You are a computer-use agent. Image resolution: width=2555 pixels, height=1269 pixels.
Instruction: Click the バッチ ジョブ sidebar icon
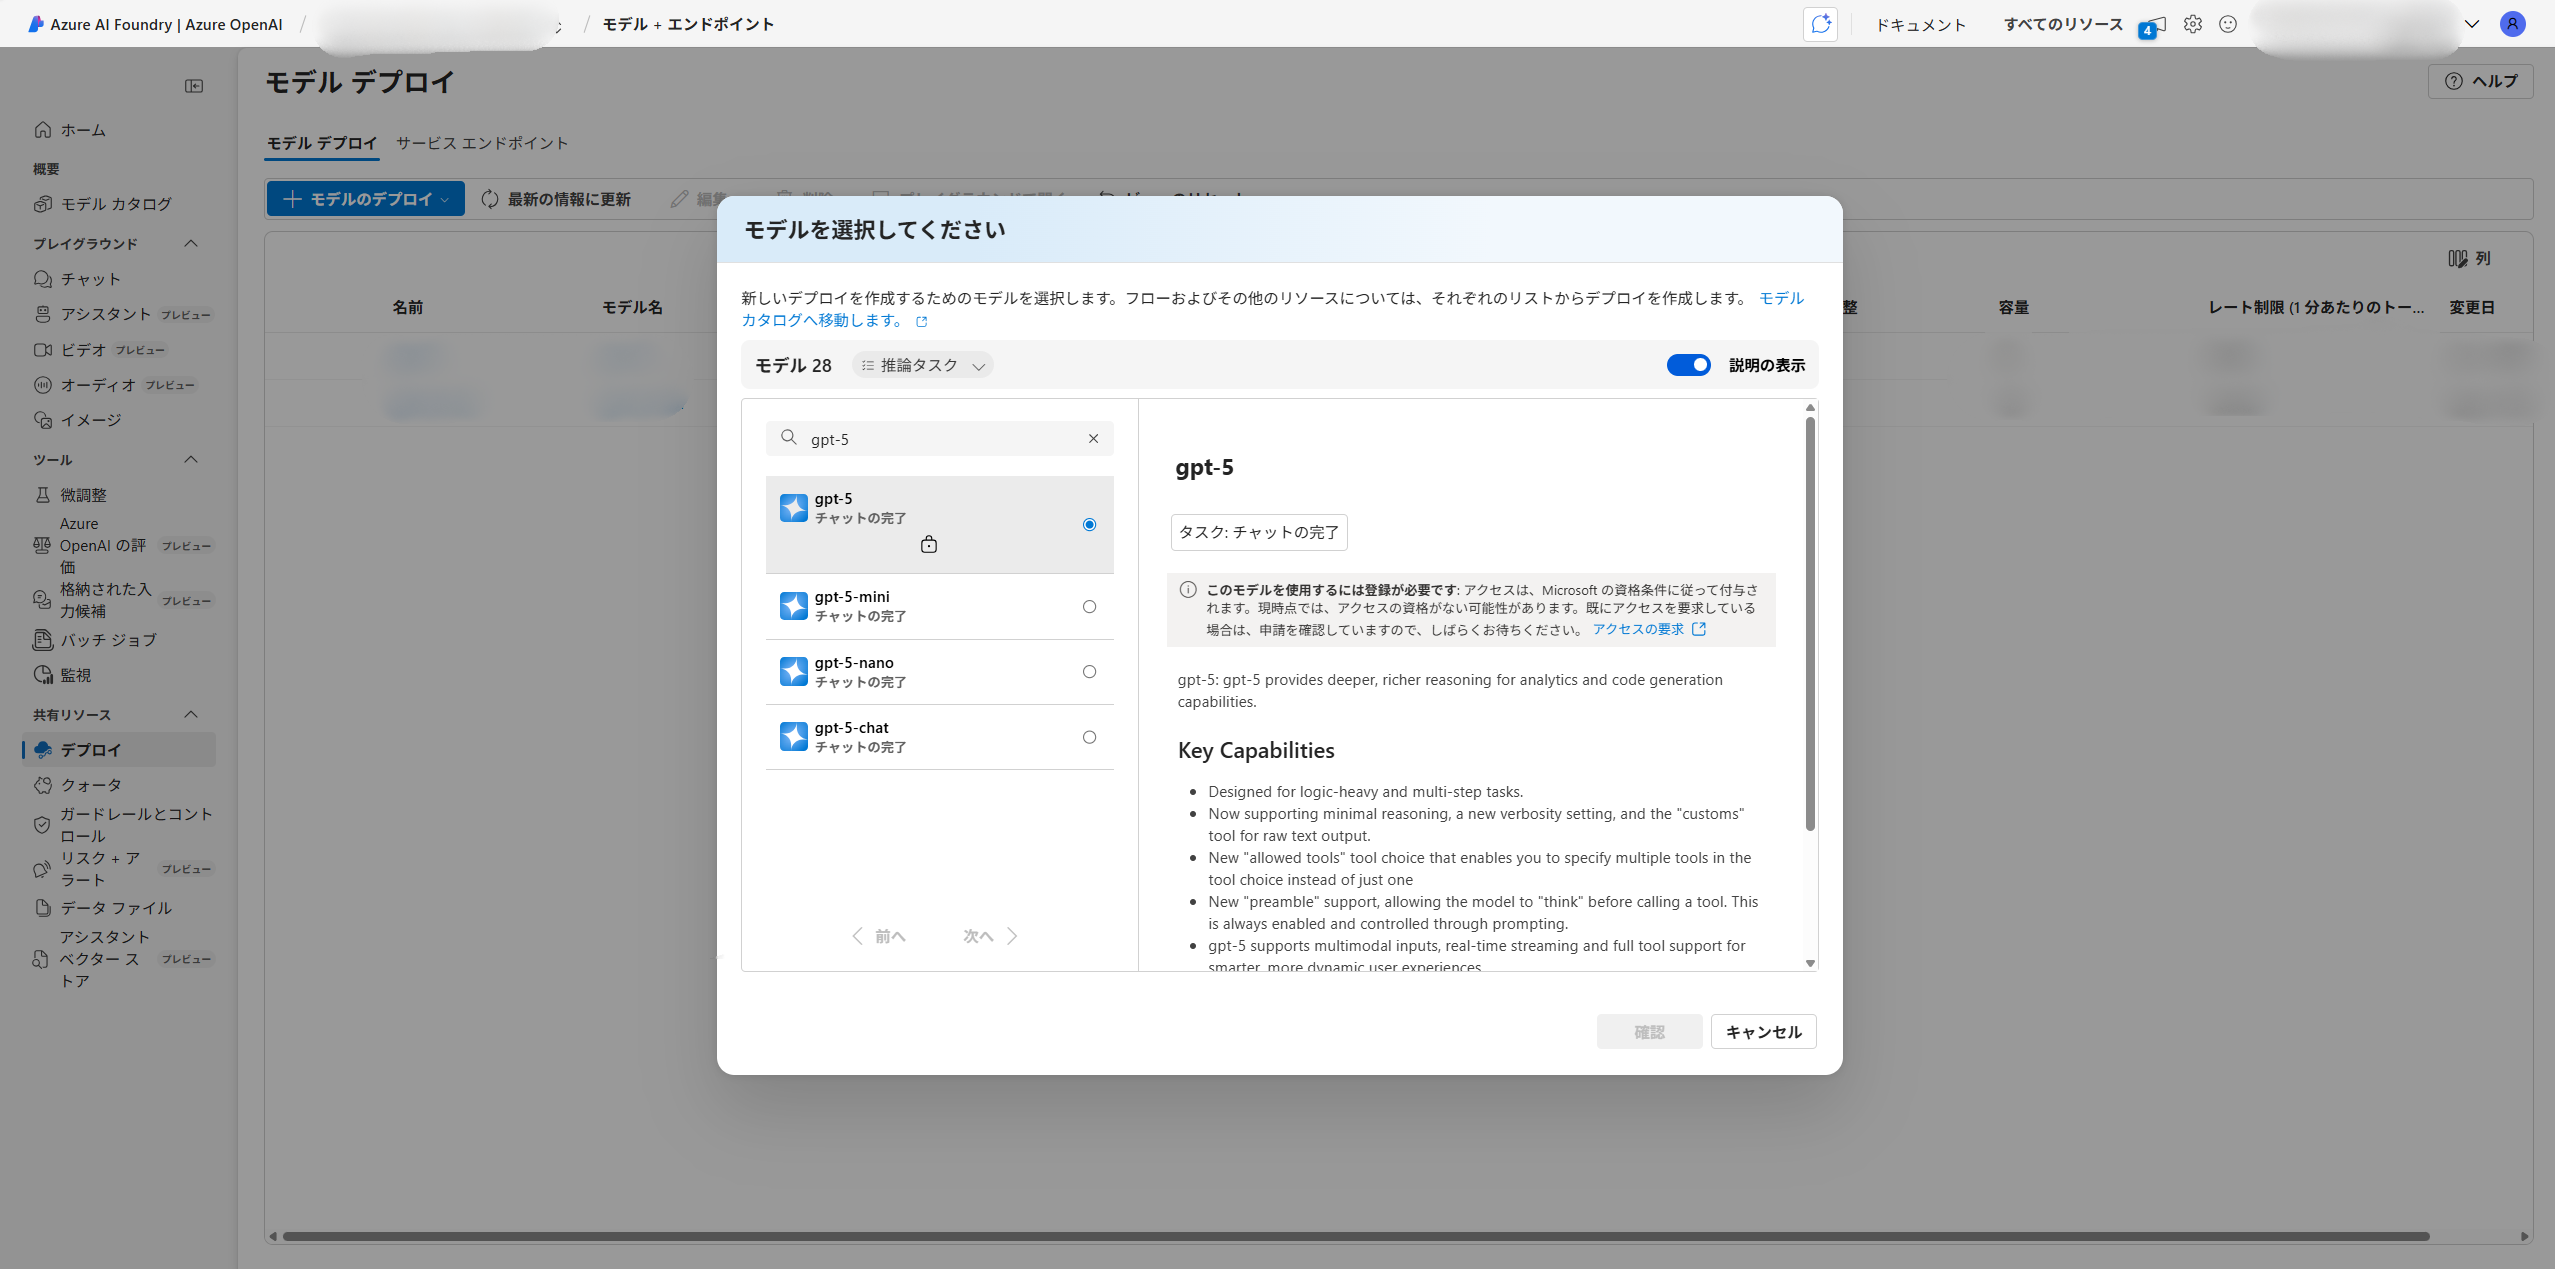click(42, 640)
